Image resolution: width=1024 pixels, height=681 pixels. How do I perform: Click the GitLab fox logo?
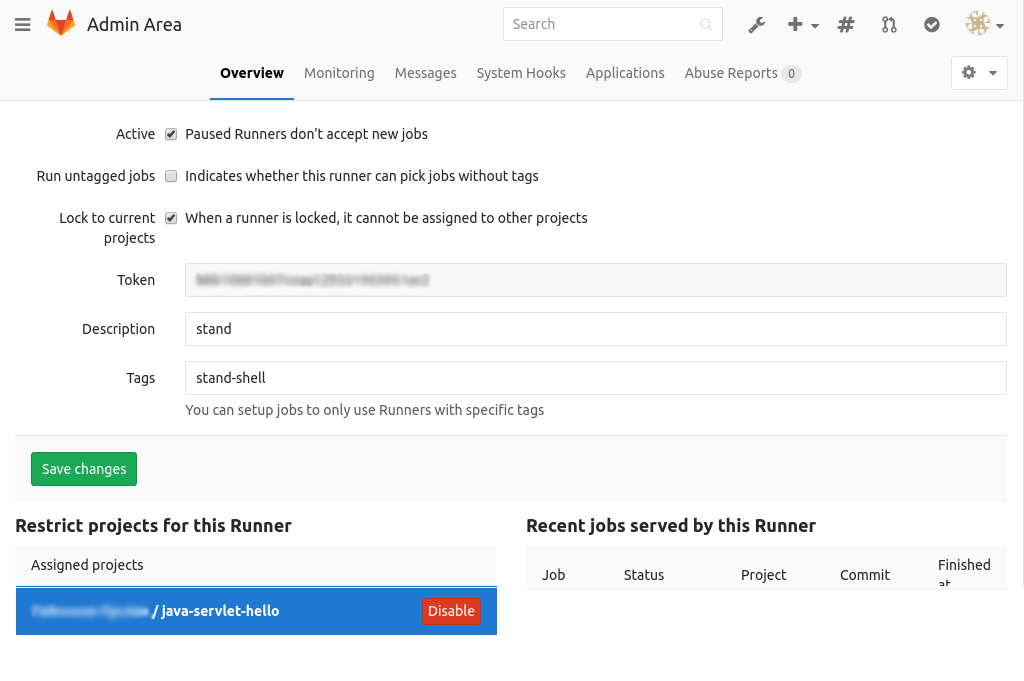click(x=61, y=24)
